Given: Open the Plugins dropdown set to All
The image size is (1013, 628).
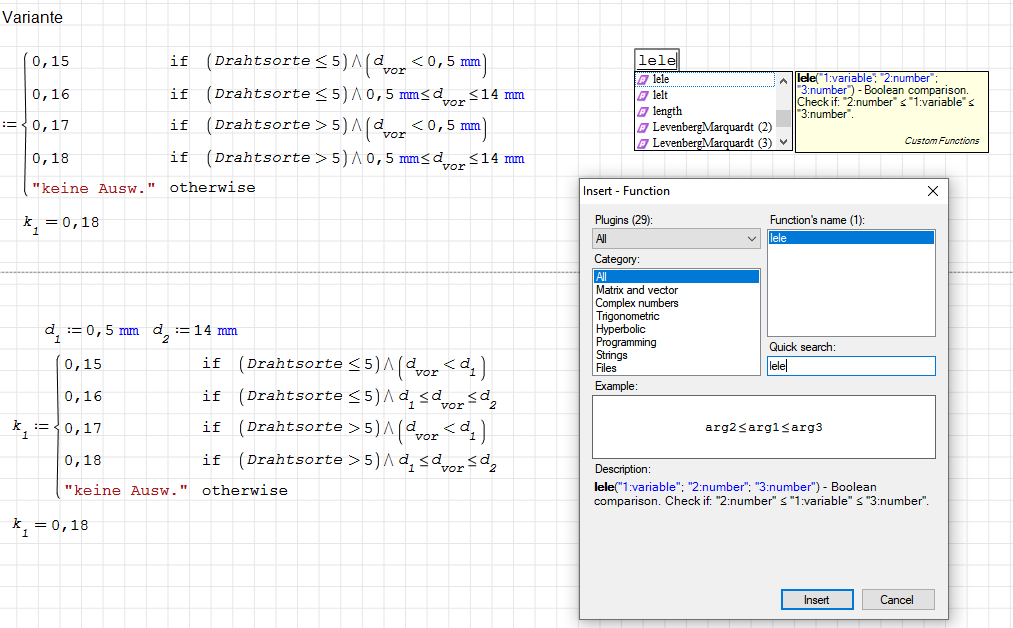Looking at the screenshot, I should pyautogui.click(x=676, y=239).
